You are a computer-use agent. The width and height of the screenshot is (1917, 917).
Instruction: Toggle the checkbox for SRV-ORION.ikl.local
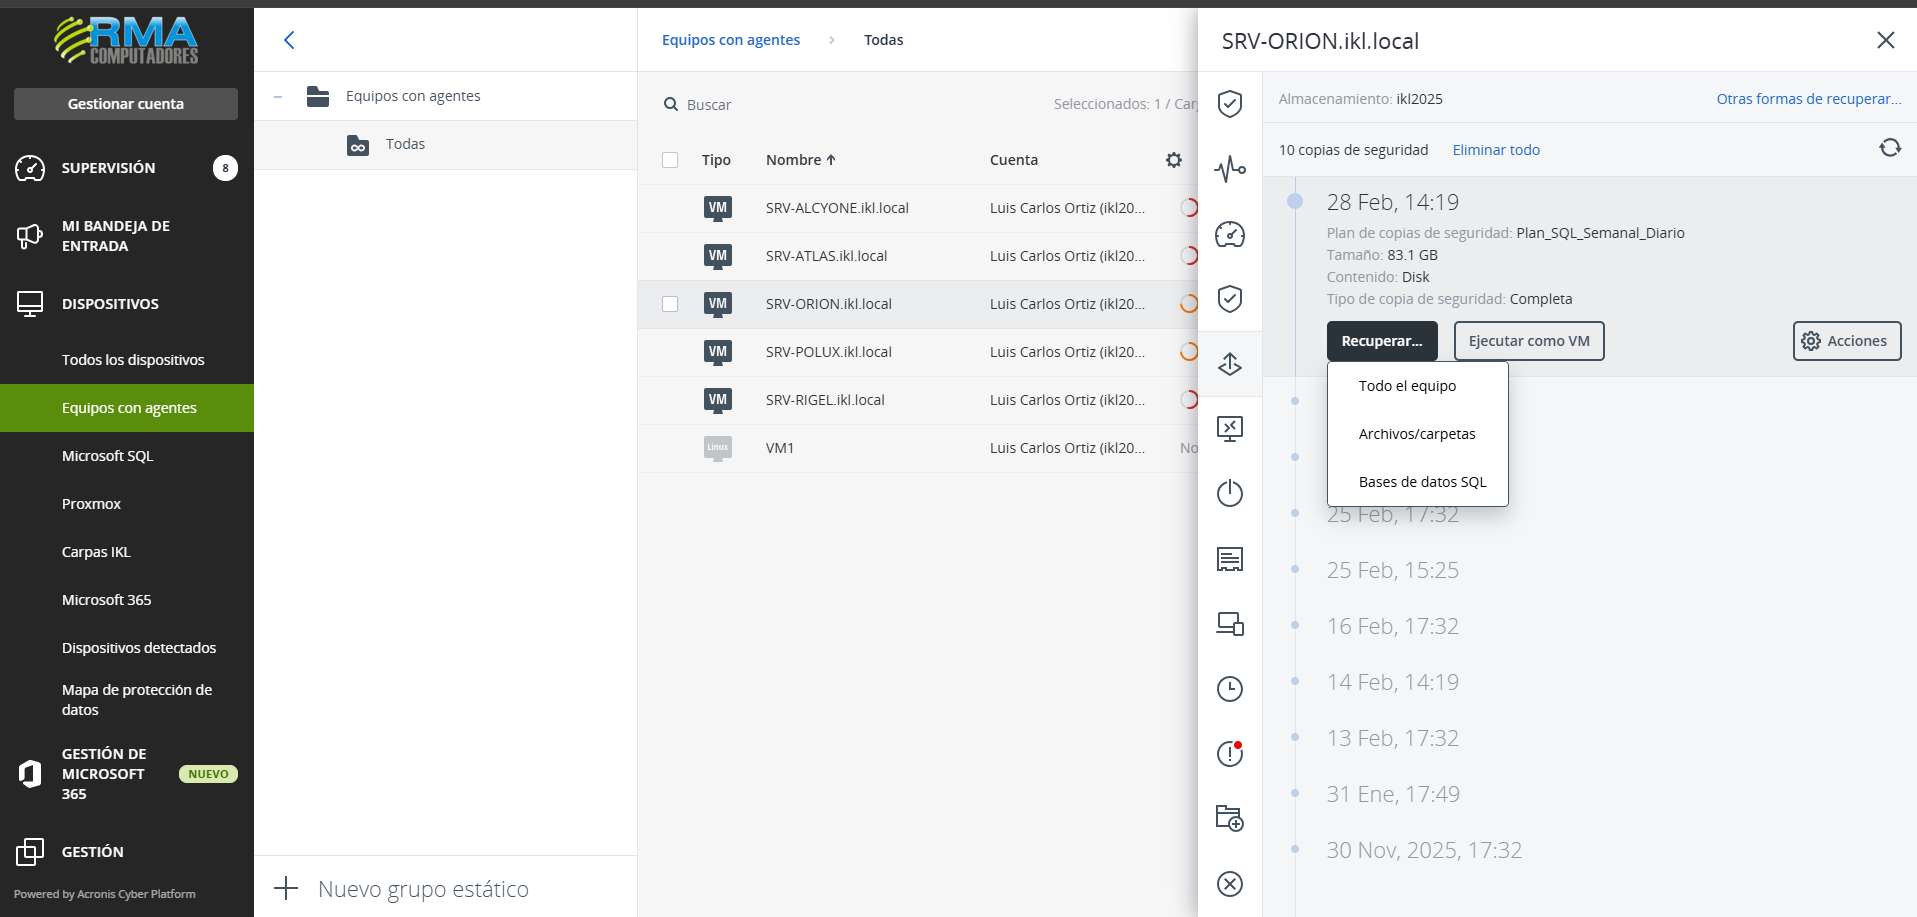point(670,304)
